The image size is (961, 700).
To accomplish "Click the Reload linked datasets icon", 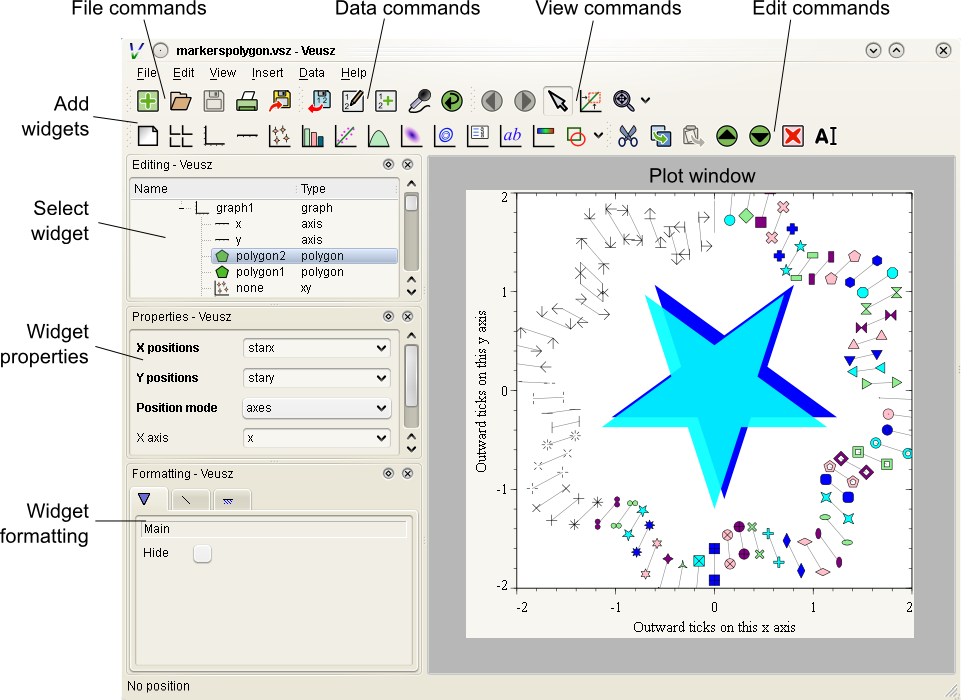I will coord(452,101).
